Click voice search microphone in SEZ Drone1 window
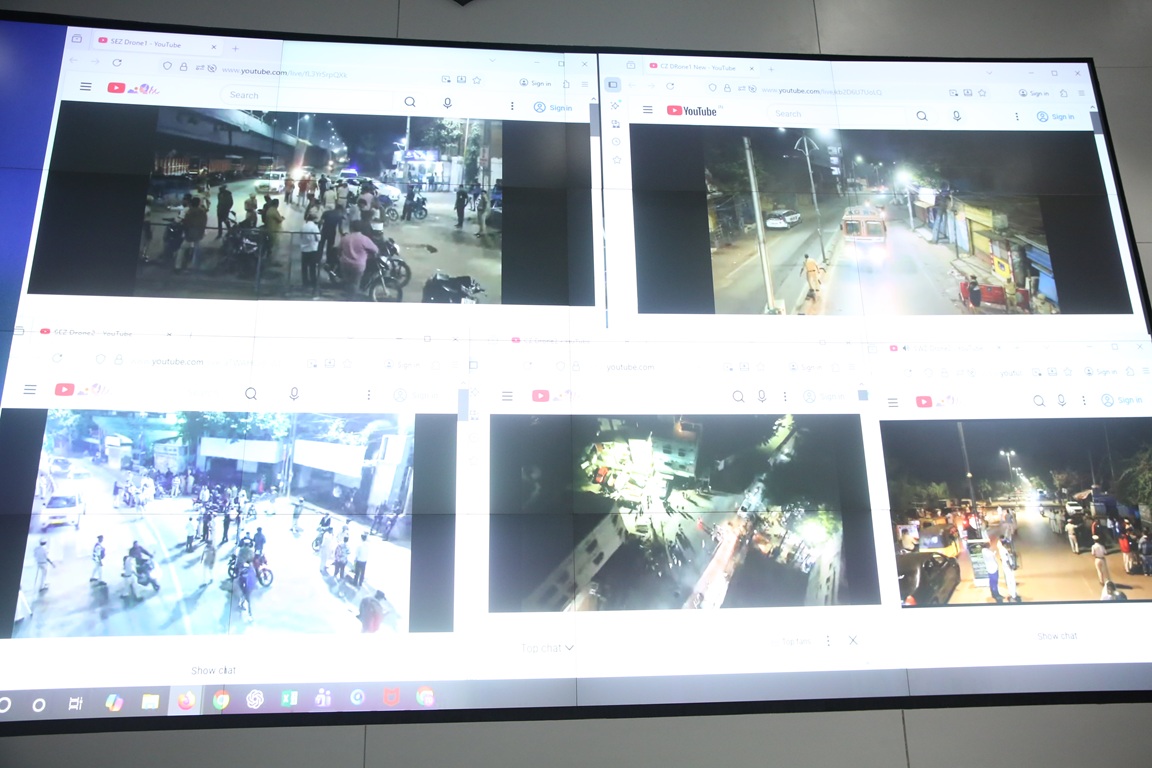 [x=447, y=102]
